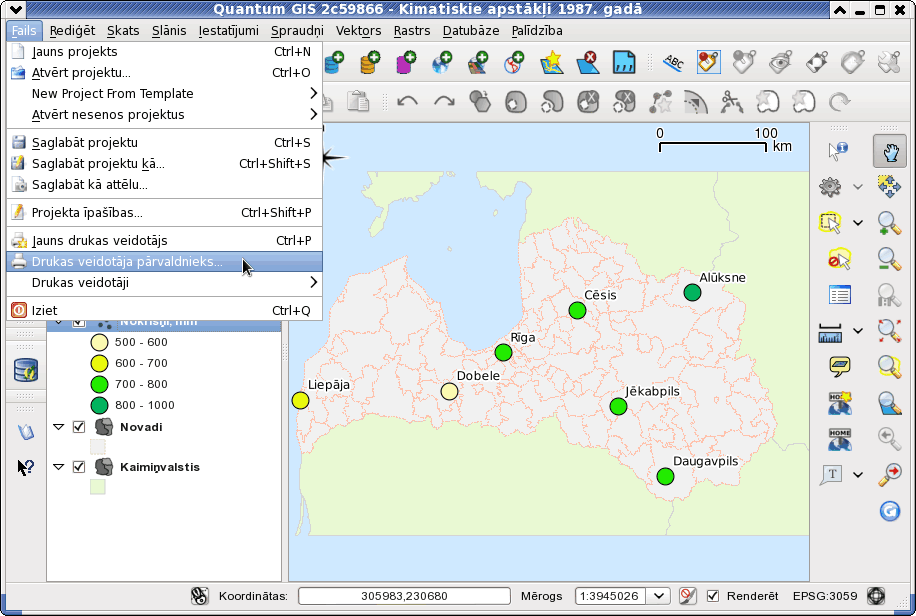Click the Koordinātas input field
The image size is (916, 616).
[404, 596]
